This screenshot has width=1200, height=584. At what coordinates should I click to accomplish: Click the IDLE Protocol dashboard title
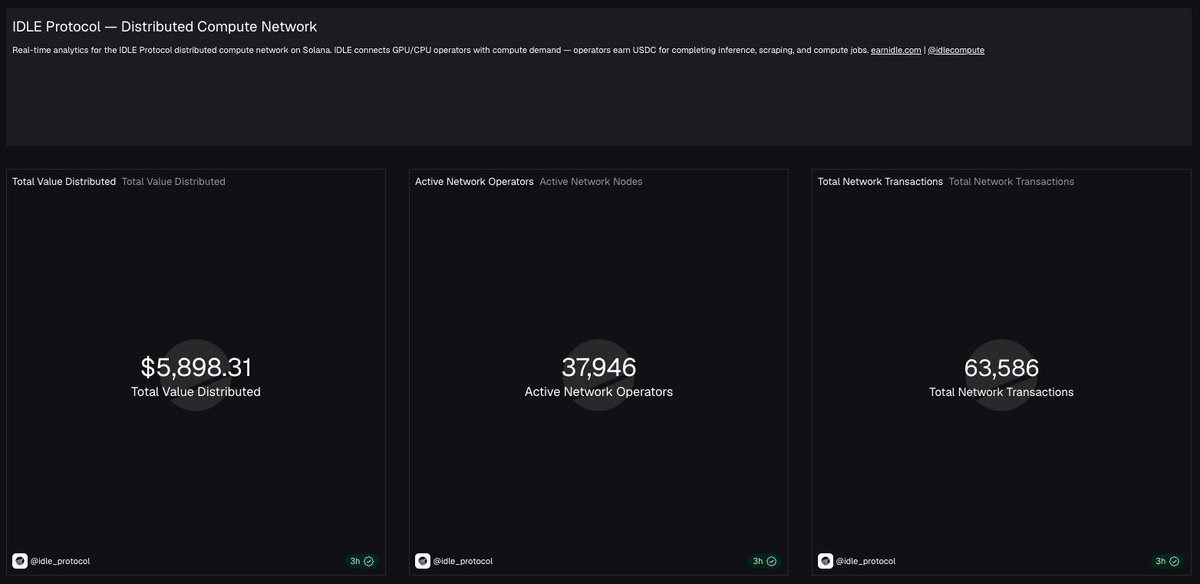coord(165,26)
